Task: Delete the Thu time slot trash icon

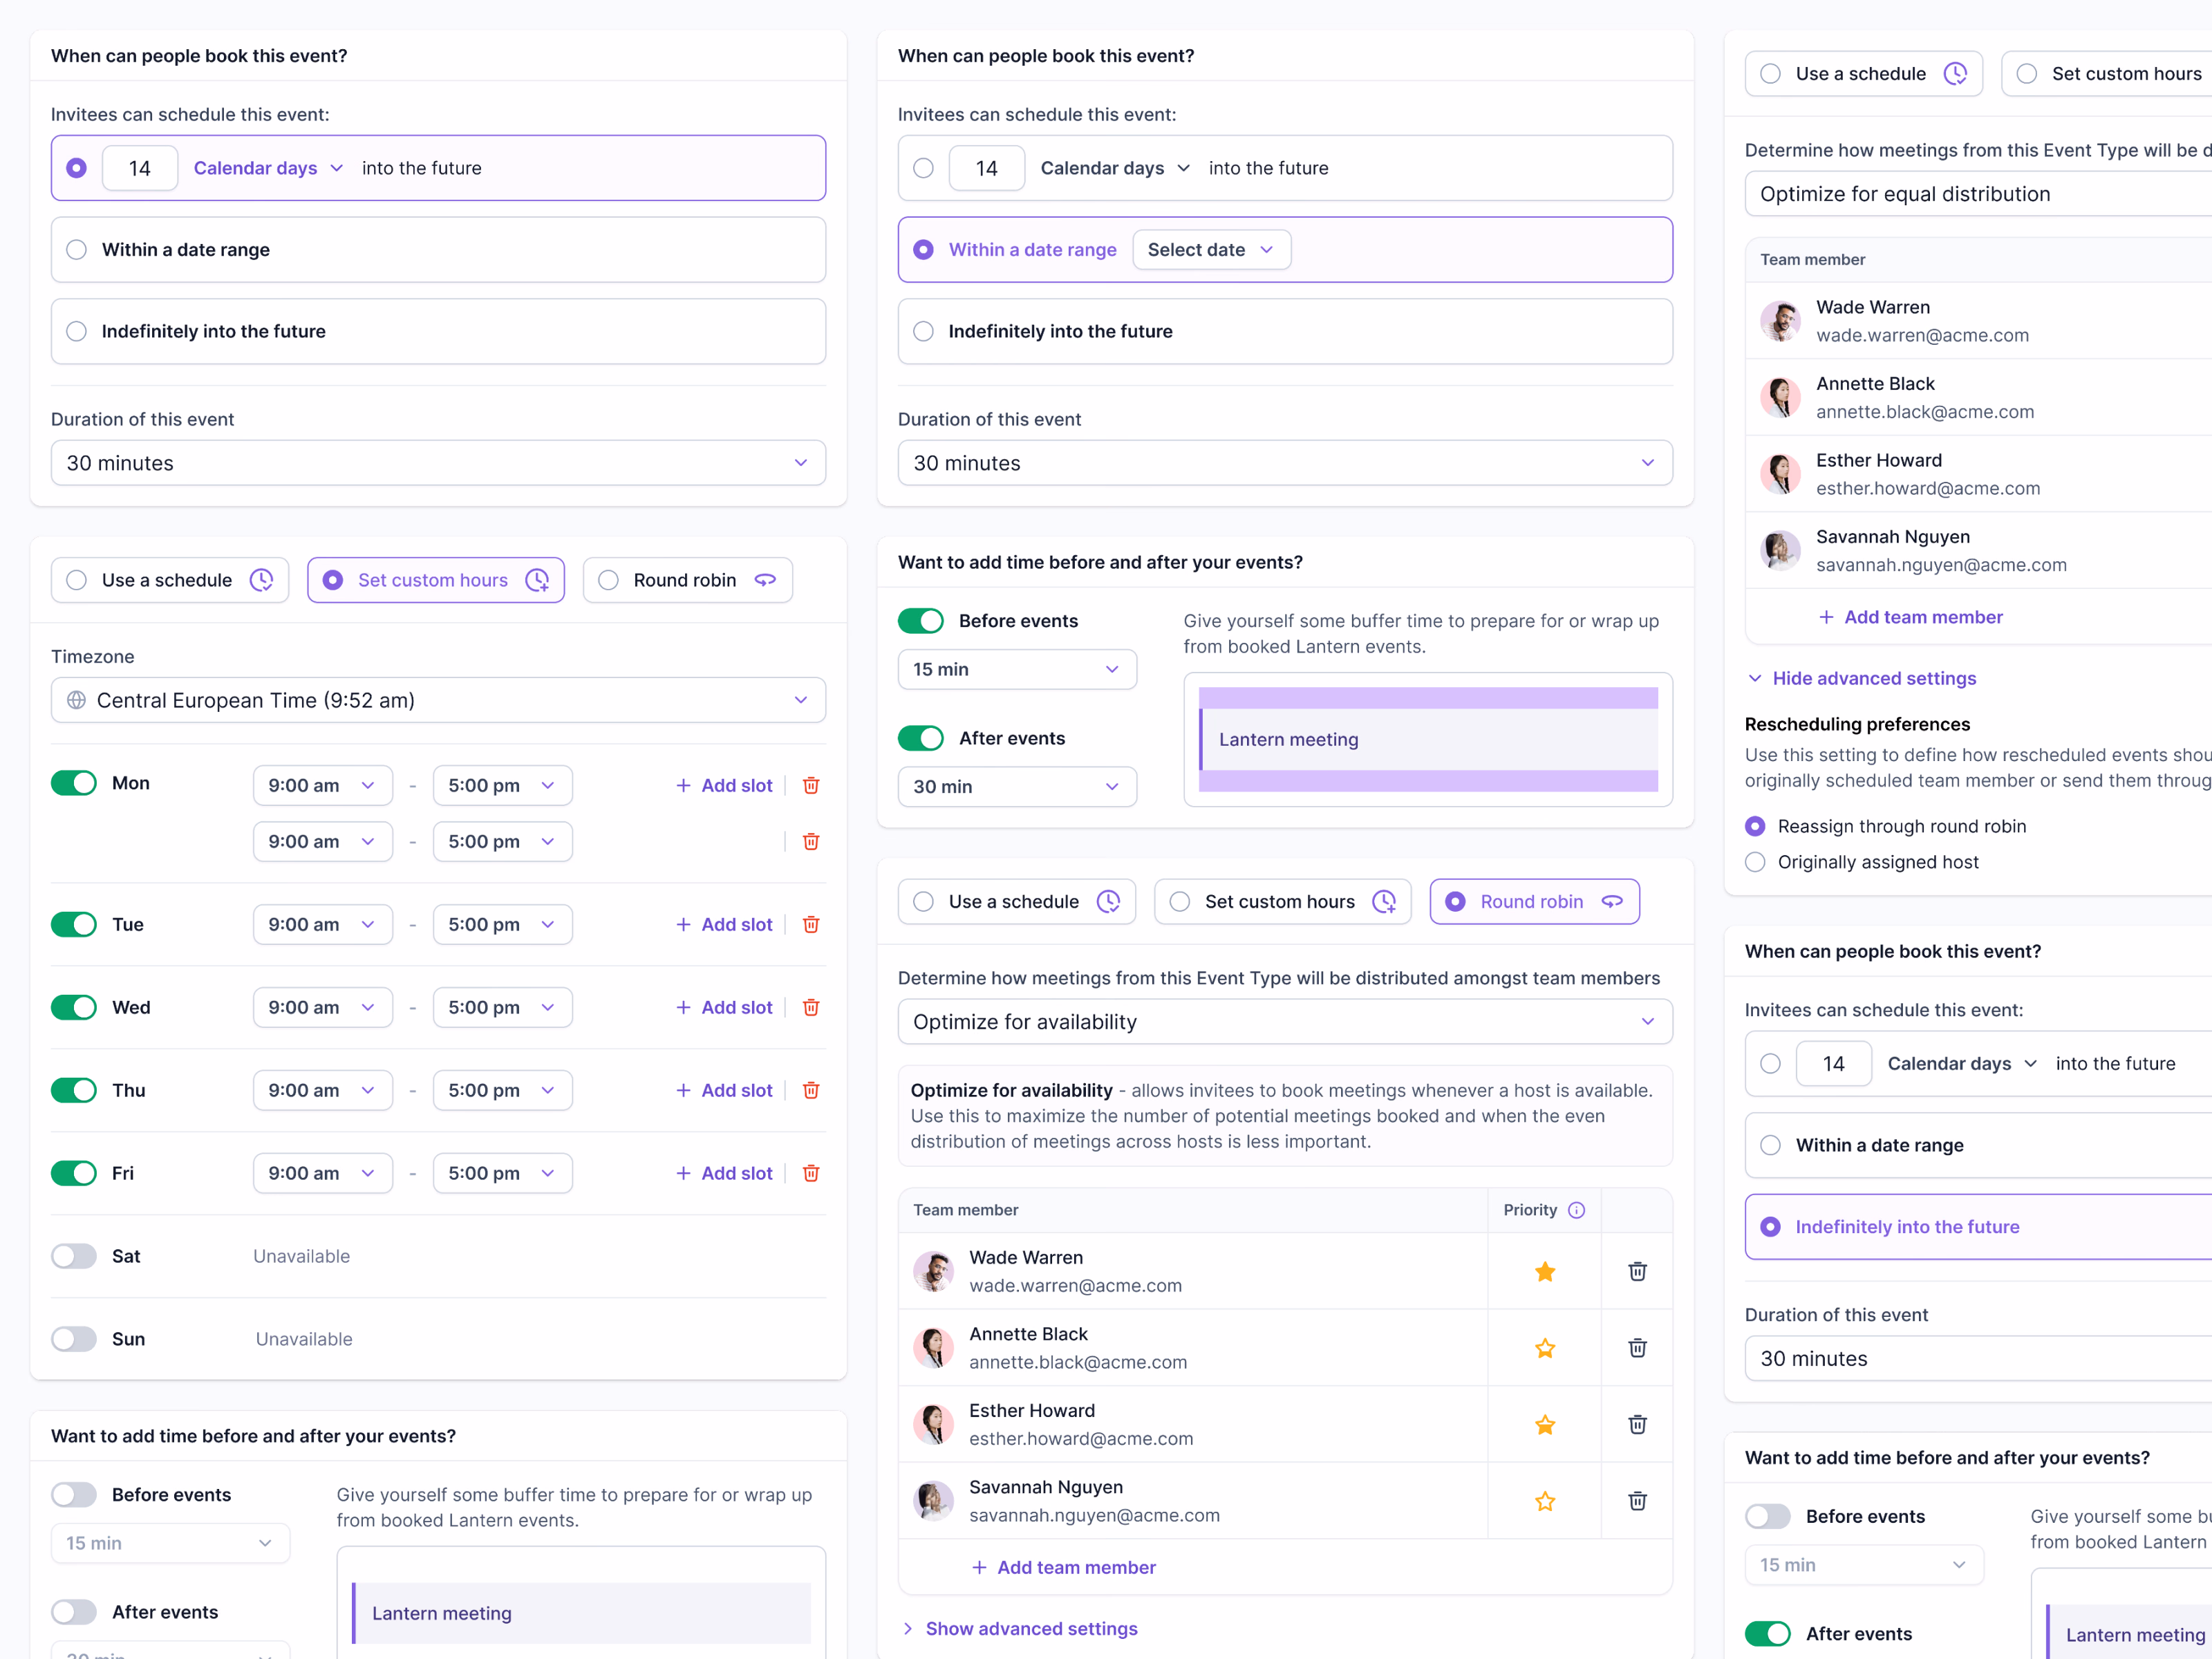Action: click(811, 1090)
